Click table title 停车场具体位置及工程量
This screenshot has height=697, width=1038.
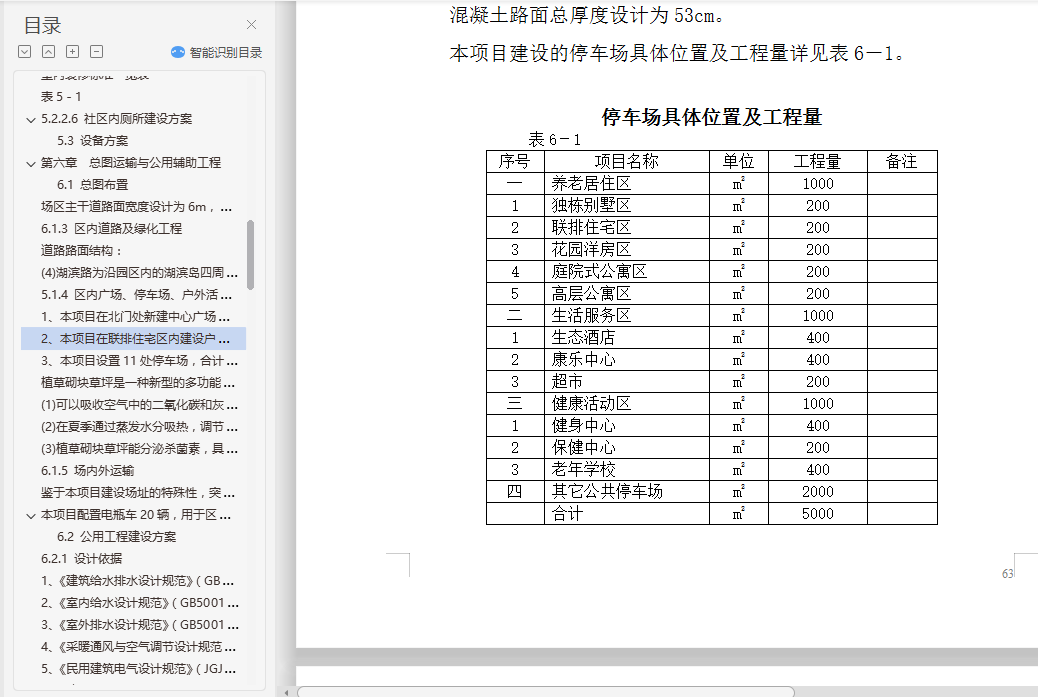pos(712,117)
